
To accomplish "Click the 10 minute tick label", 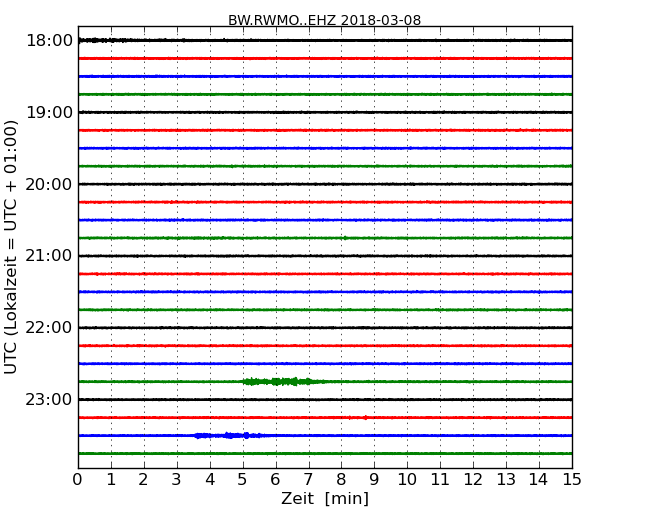I will (x=407, y=479).
